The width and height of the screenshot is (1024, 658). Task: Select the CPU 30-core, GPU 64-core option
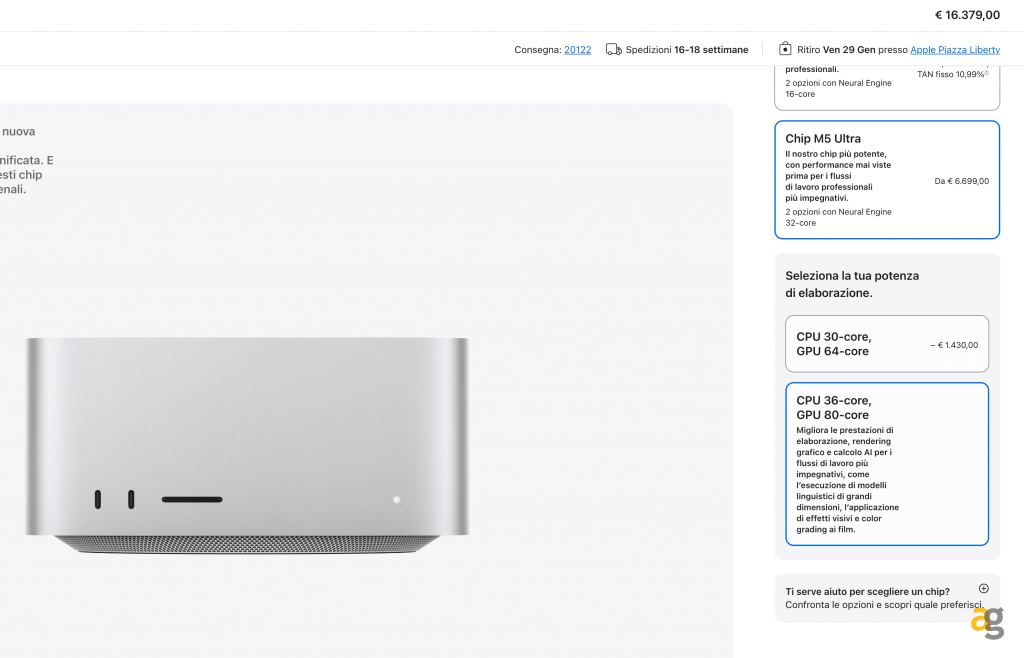887,344
